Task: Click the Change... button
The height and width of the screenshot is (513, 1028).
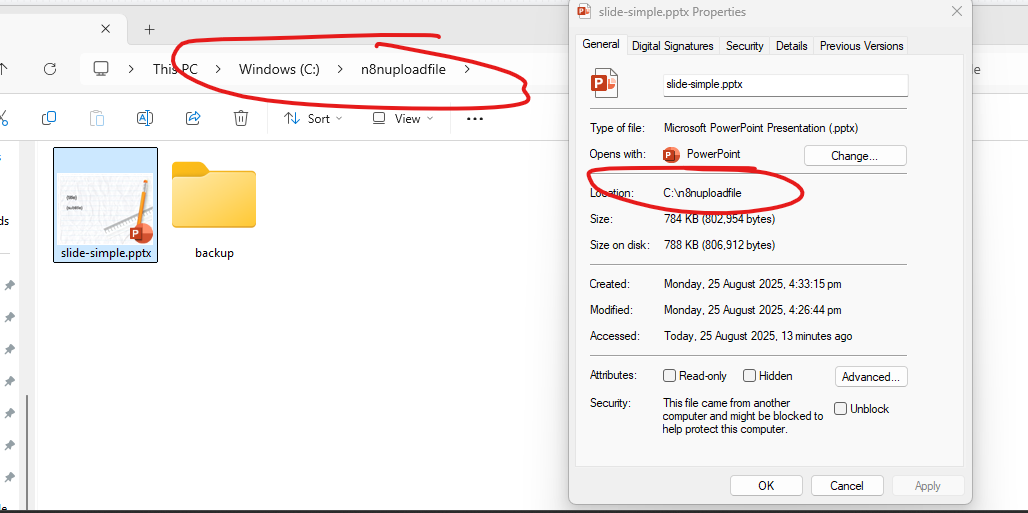Action: click(x=855, y=156)
